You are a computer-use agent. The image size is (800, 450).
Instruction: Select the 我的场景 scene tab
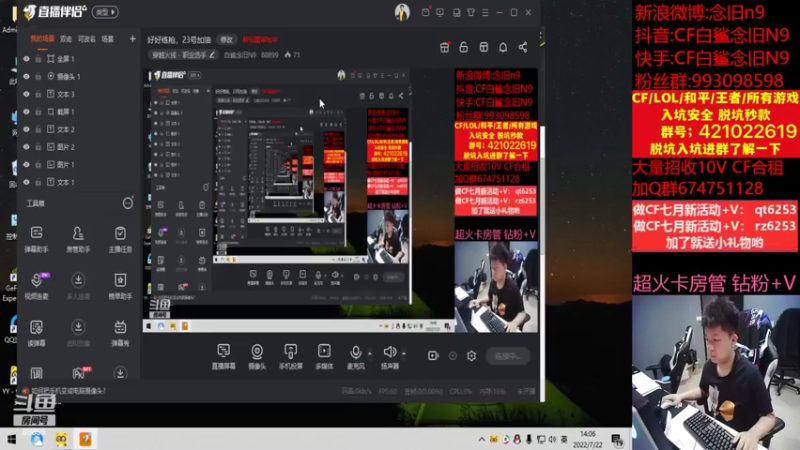click(x=42, y=39)
